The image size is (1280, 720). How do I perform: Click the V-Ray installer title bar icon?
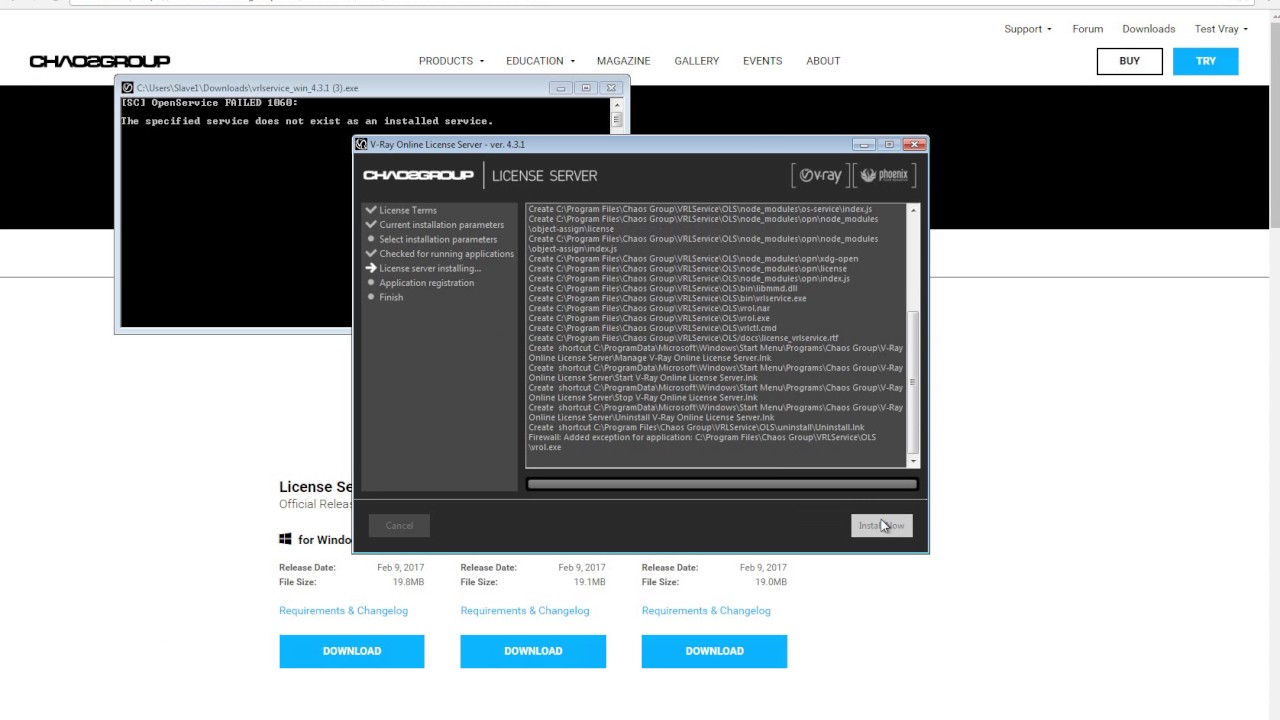(x=362, y=144)
